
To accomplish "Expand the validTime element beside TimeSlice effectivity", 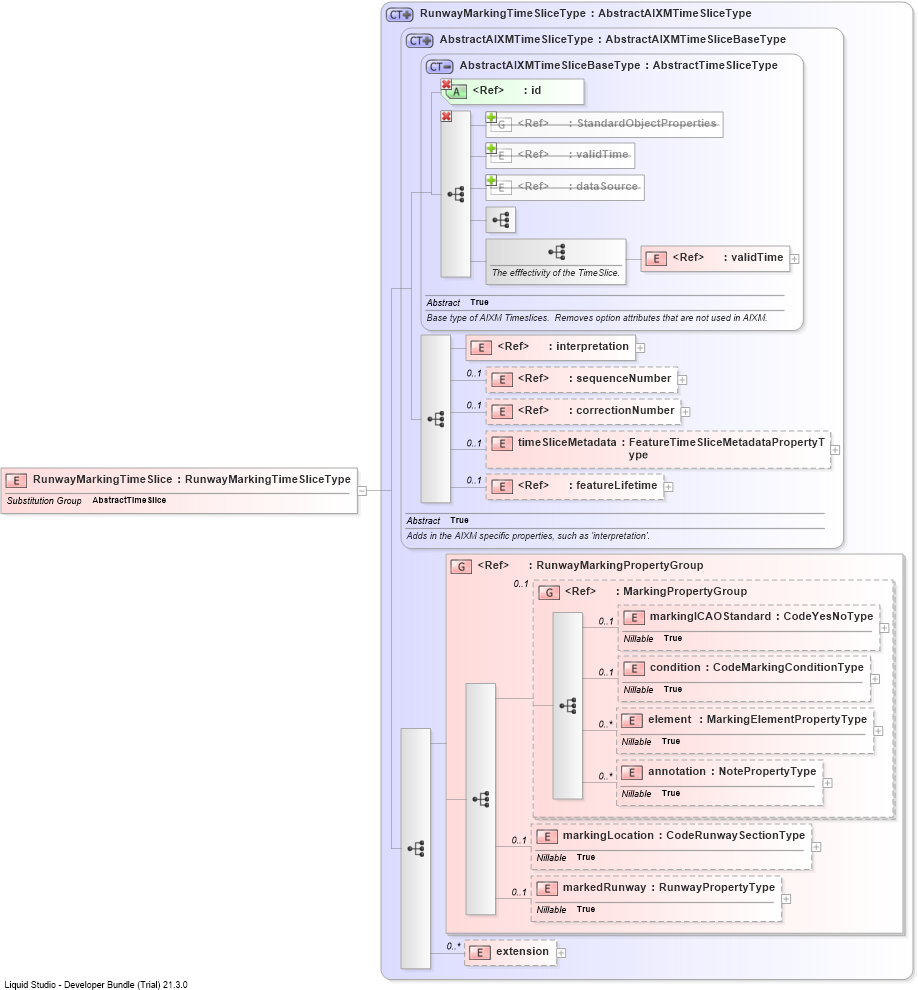I will click(795, 259).
